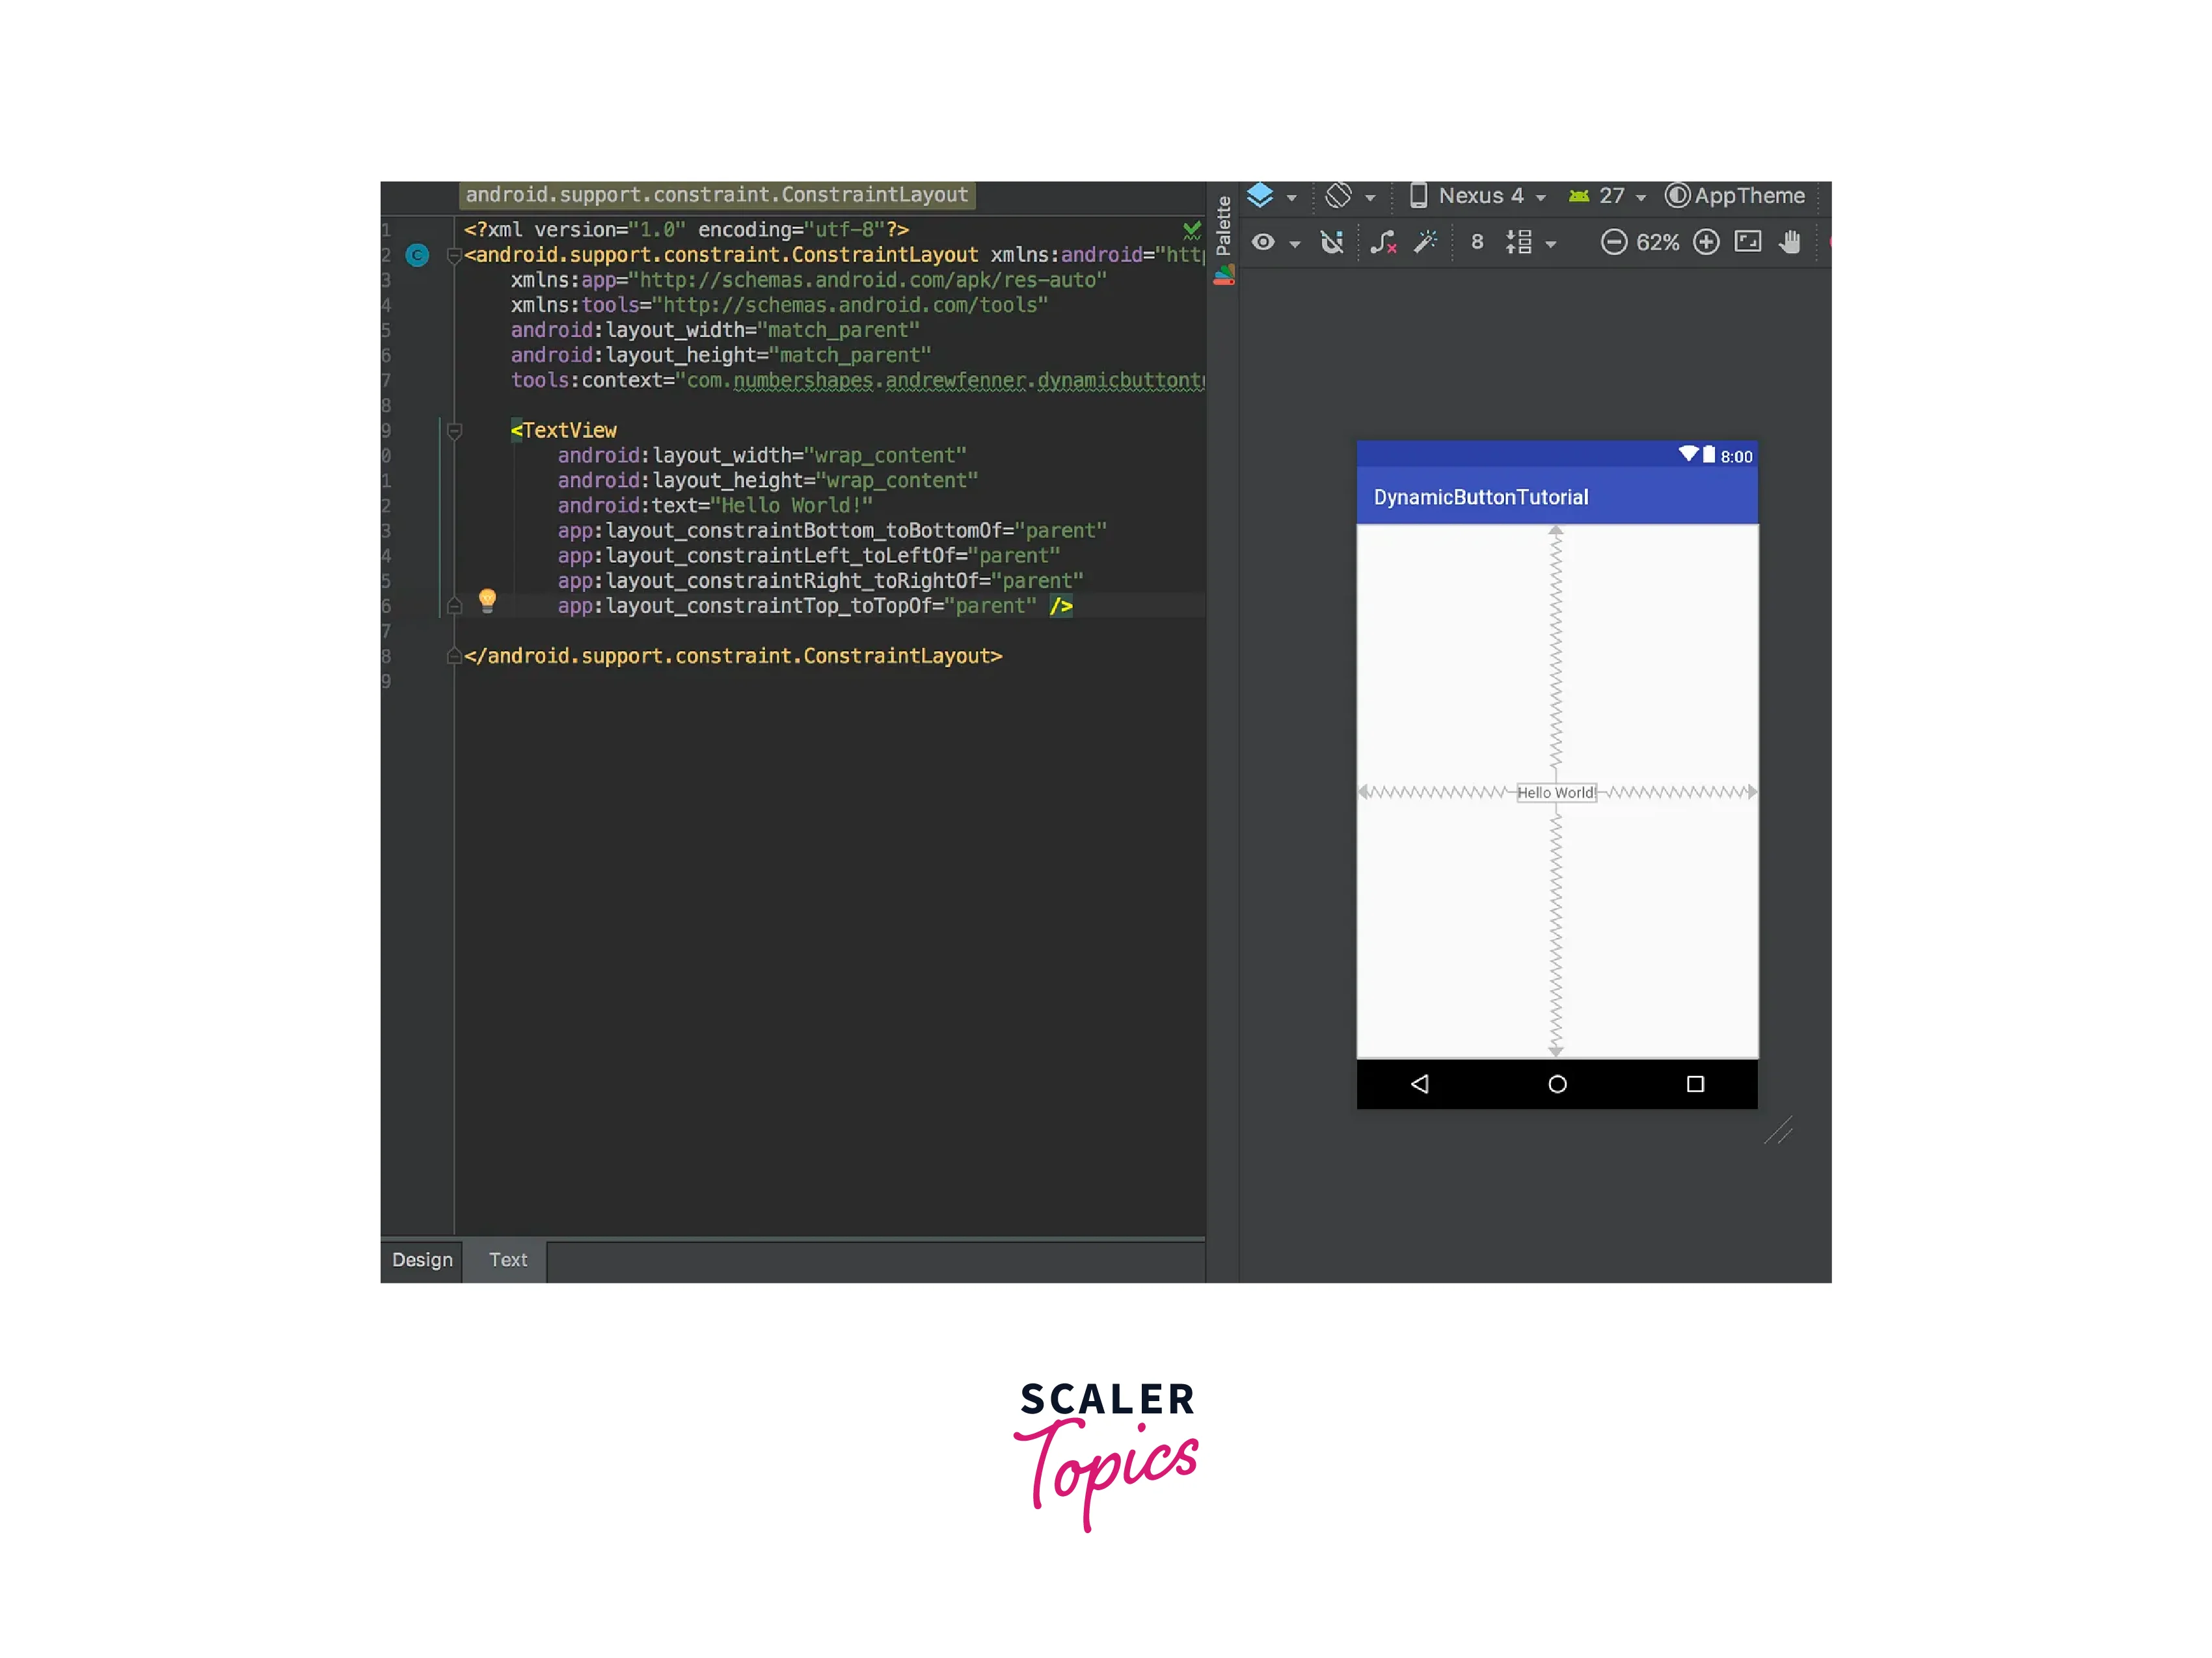Click the Hello World TextView element
Image resolution: width=2212 pixels, height=1658 pixels.
tap(1556, 792)
